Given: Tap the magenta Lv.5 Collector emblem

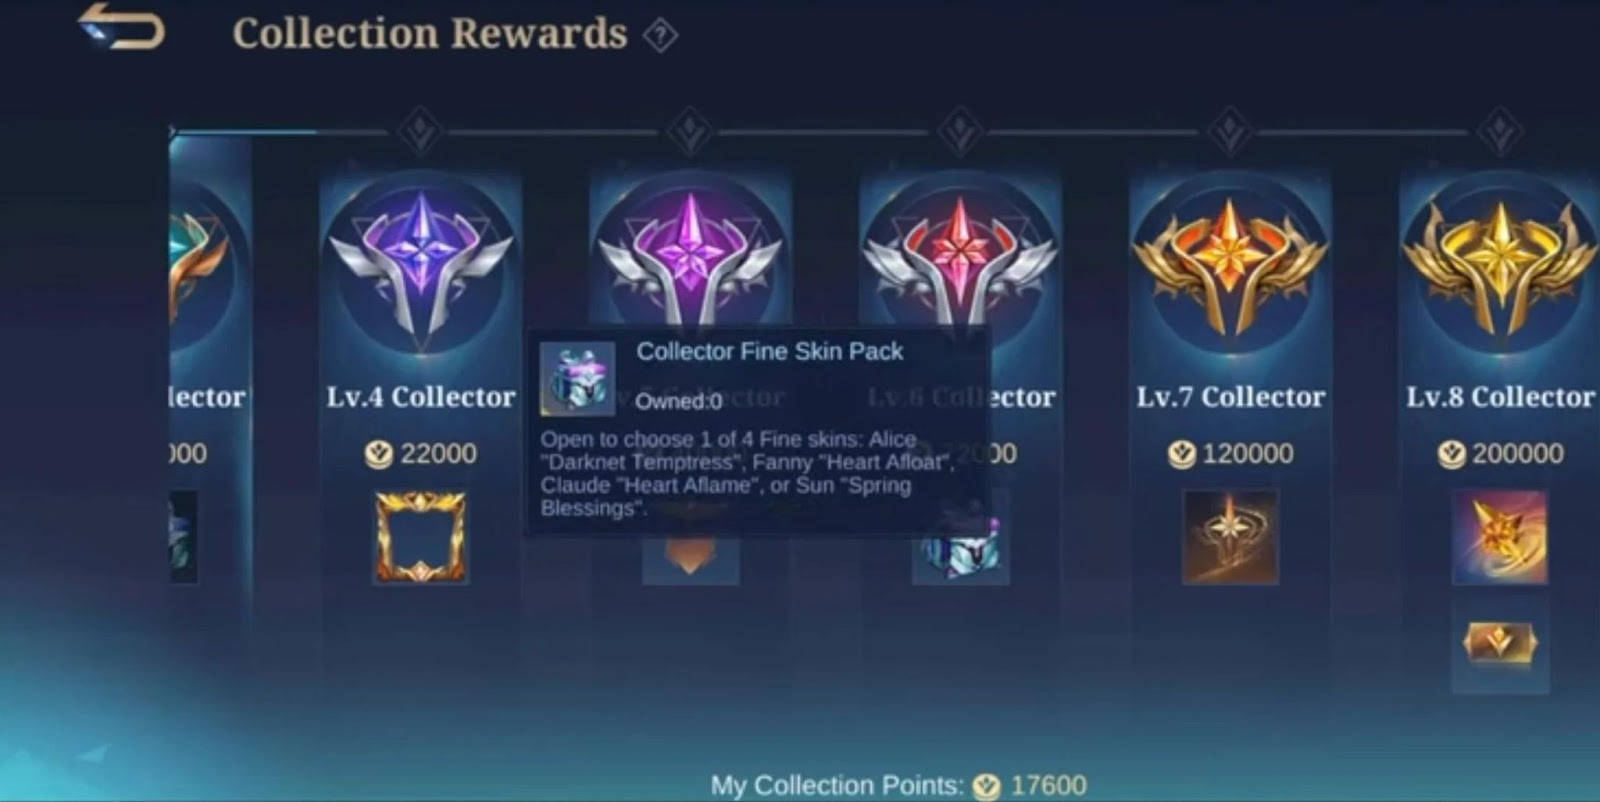Looking at the screenshot, I should (690, 260).
